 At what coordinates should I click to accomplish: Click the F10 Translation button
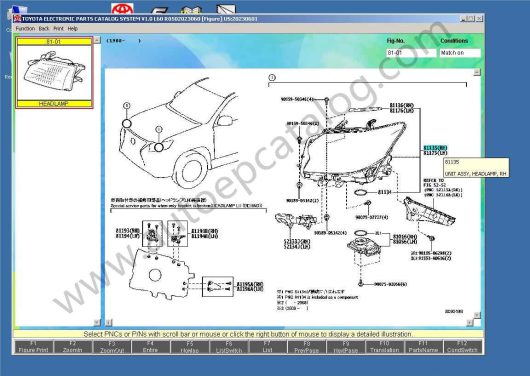(x=384, y=347)
